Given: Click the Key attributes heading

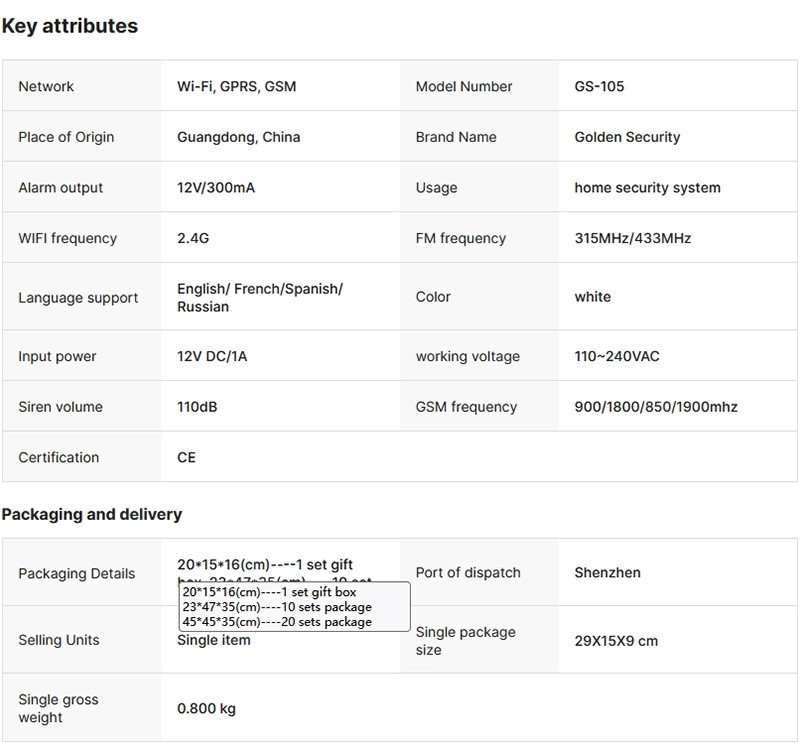Looking at the screenshot, I should click(x=70, y=27).
